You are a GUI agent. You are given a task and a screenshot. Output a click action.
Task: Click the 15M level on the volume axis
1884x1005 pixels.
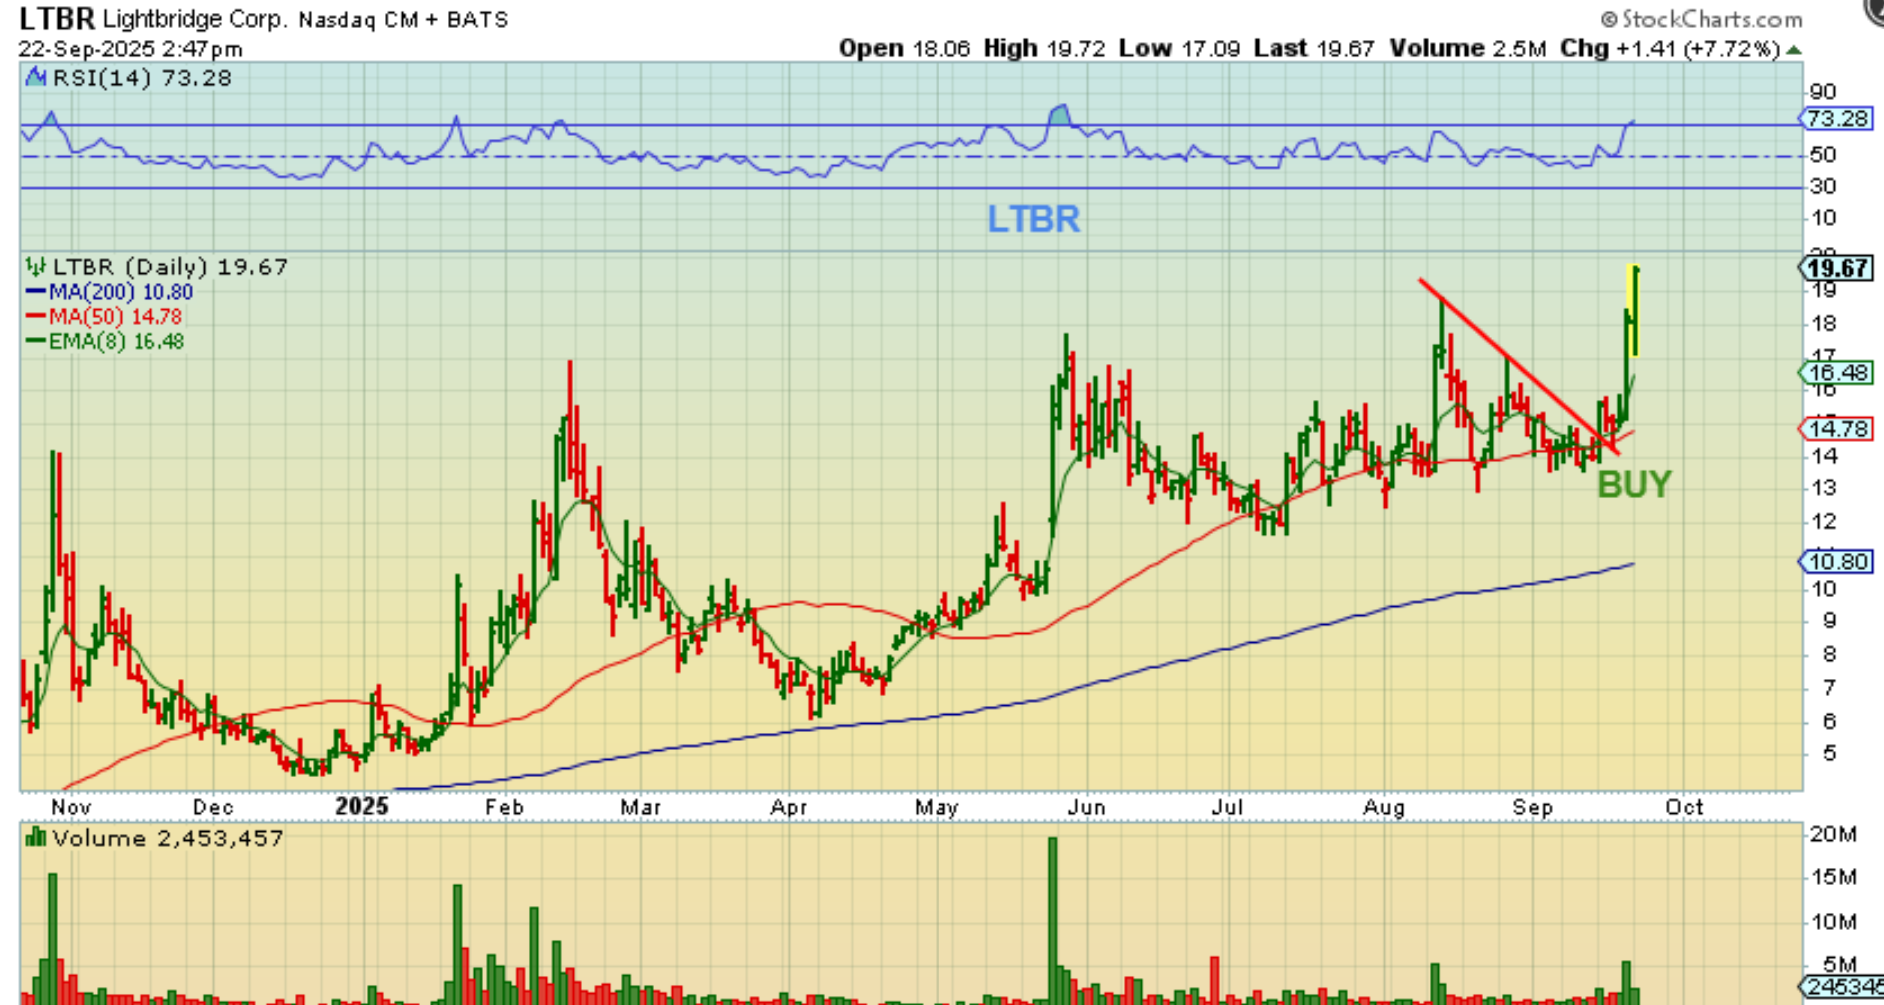tap(1833, 877)
